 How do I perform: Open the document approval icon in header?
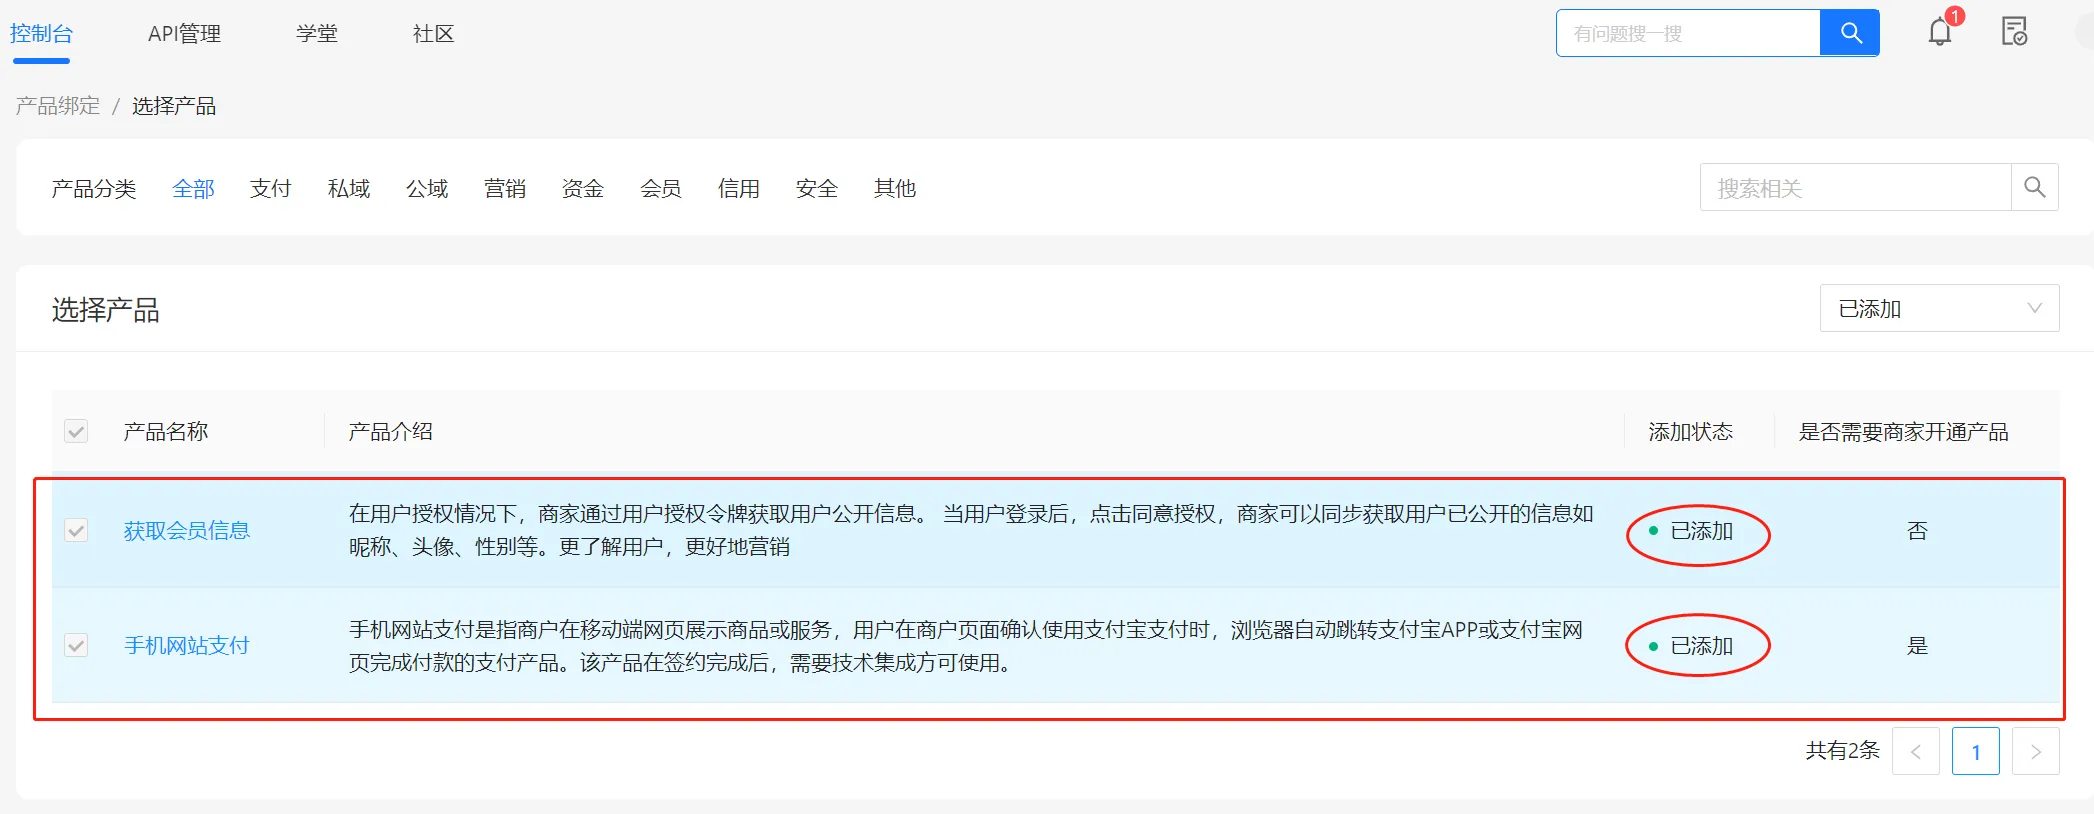[x=2014, y=33]
